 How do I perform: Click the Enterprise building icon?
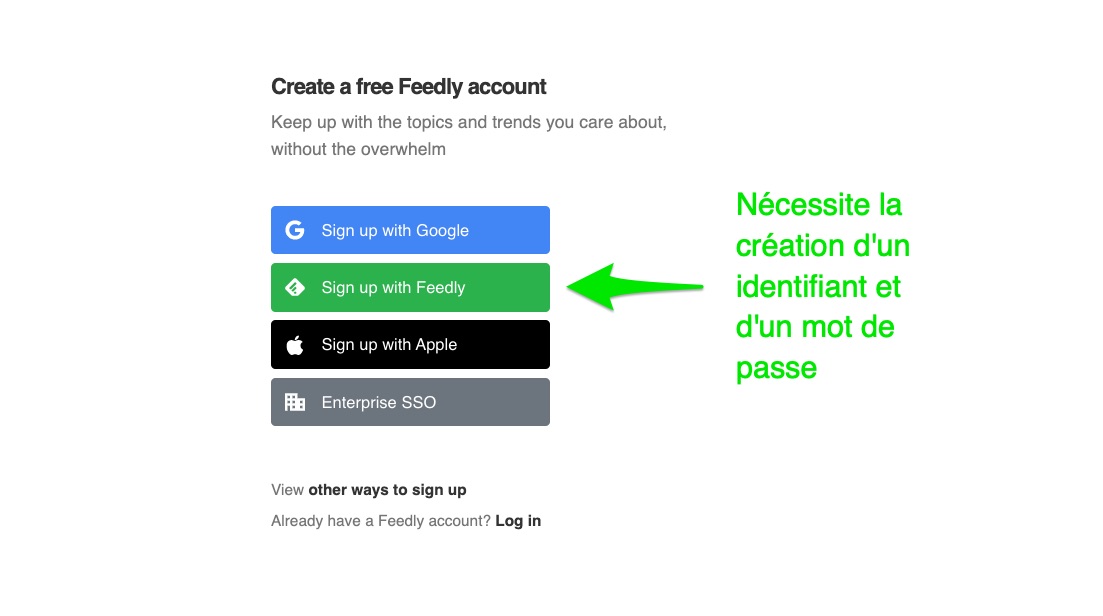(x=295, y=402)
